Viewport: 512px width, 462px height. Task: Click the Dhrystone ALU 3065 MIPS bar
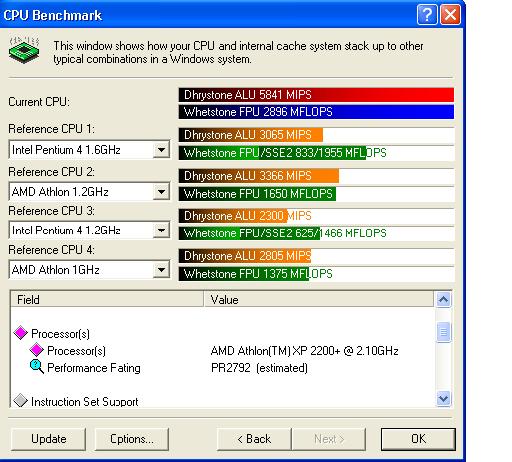316,135
